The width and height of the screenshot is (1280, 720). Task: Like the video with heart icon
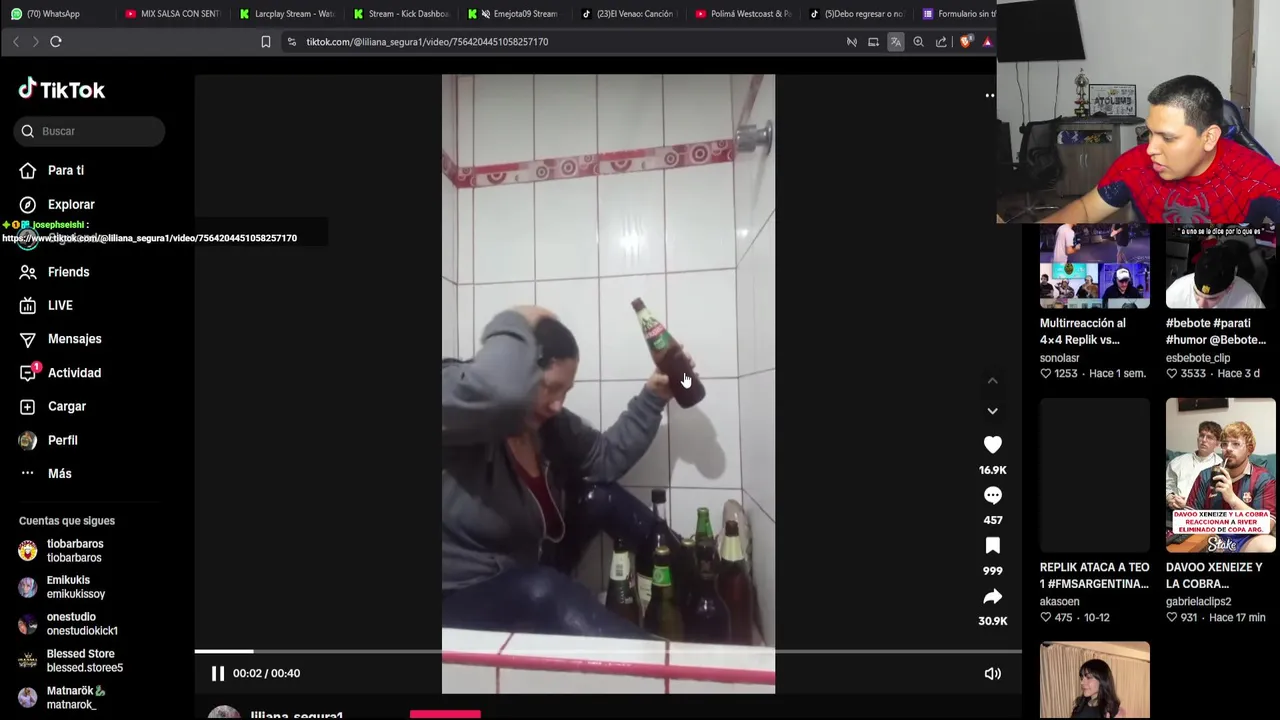point(992,445)
